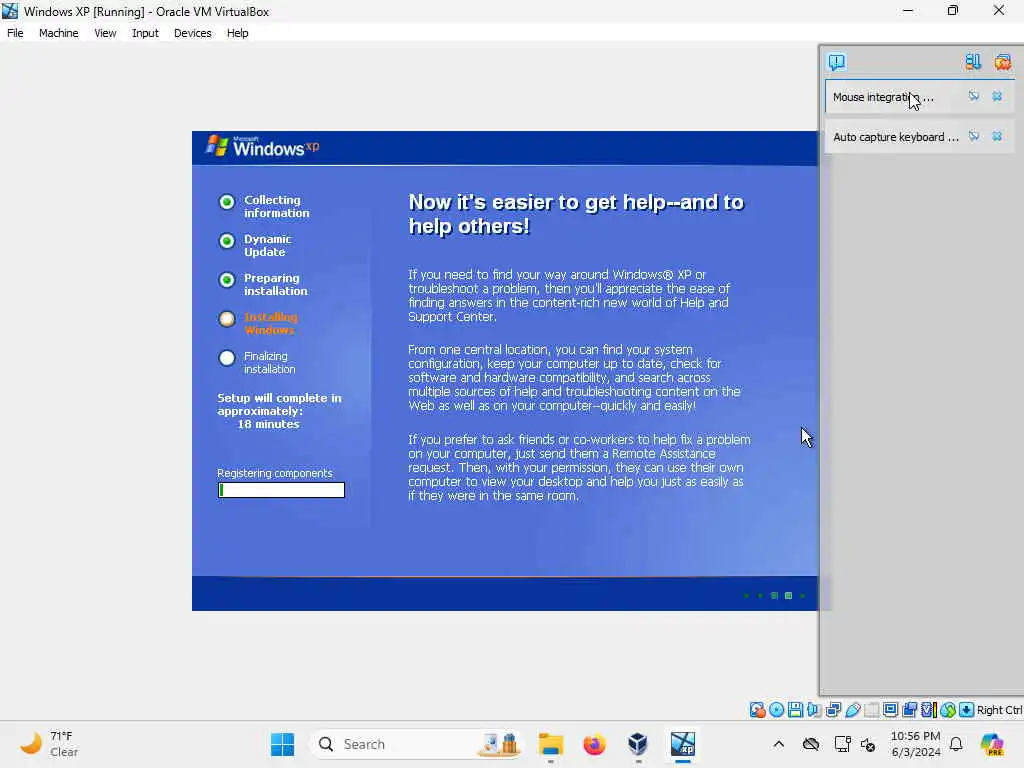1024x768 pixels.
Task: Click the Installing Windows setup step
Action: click(258, 323)
